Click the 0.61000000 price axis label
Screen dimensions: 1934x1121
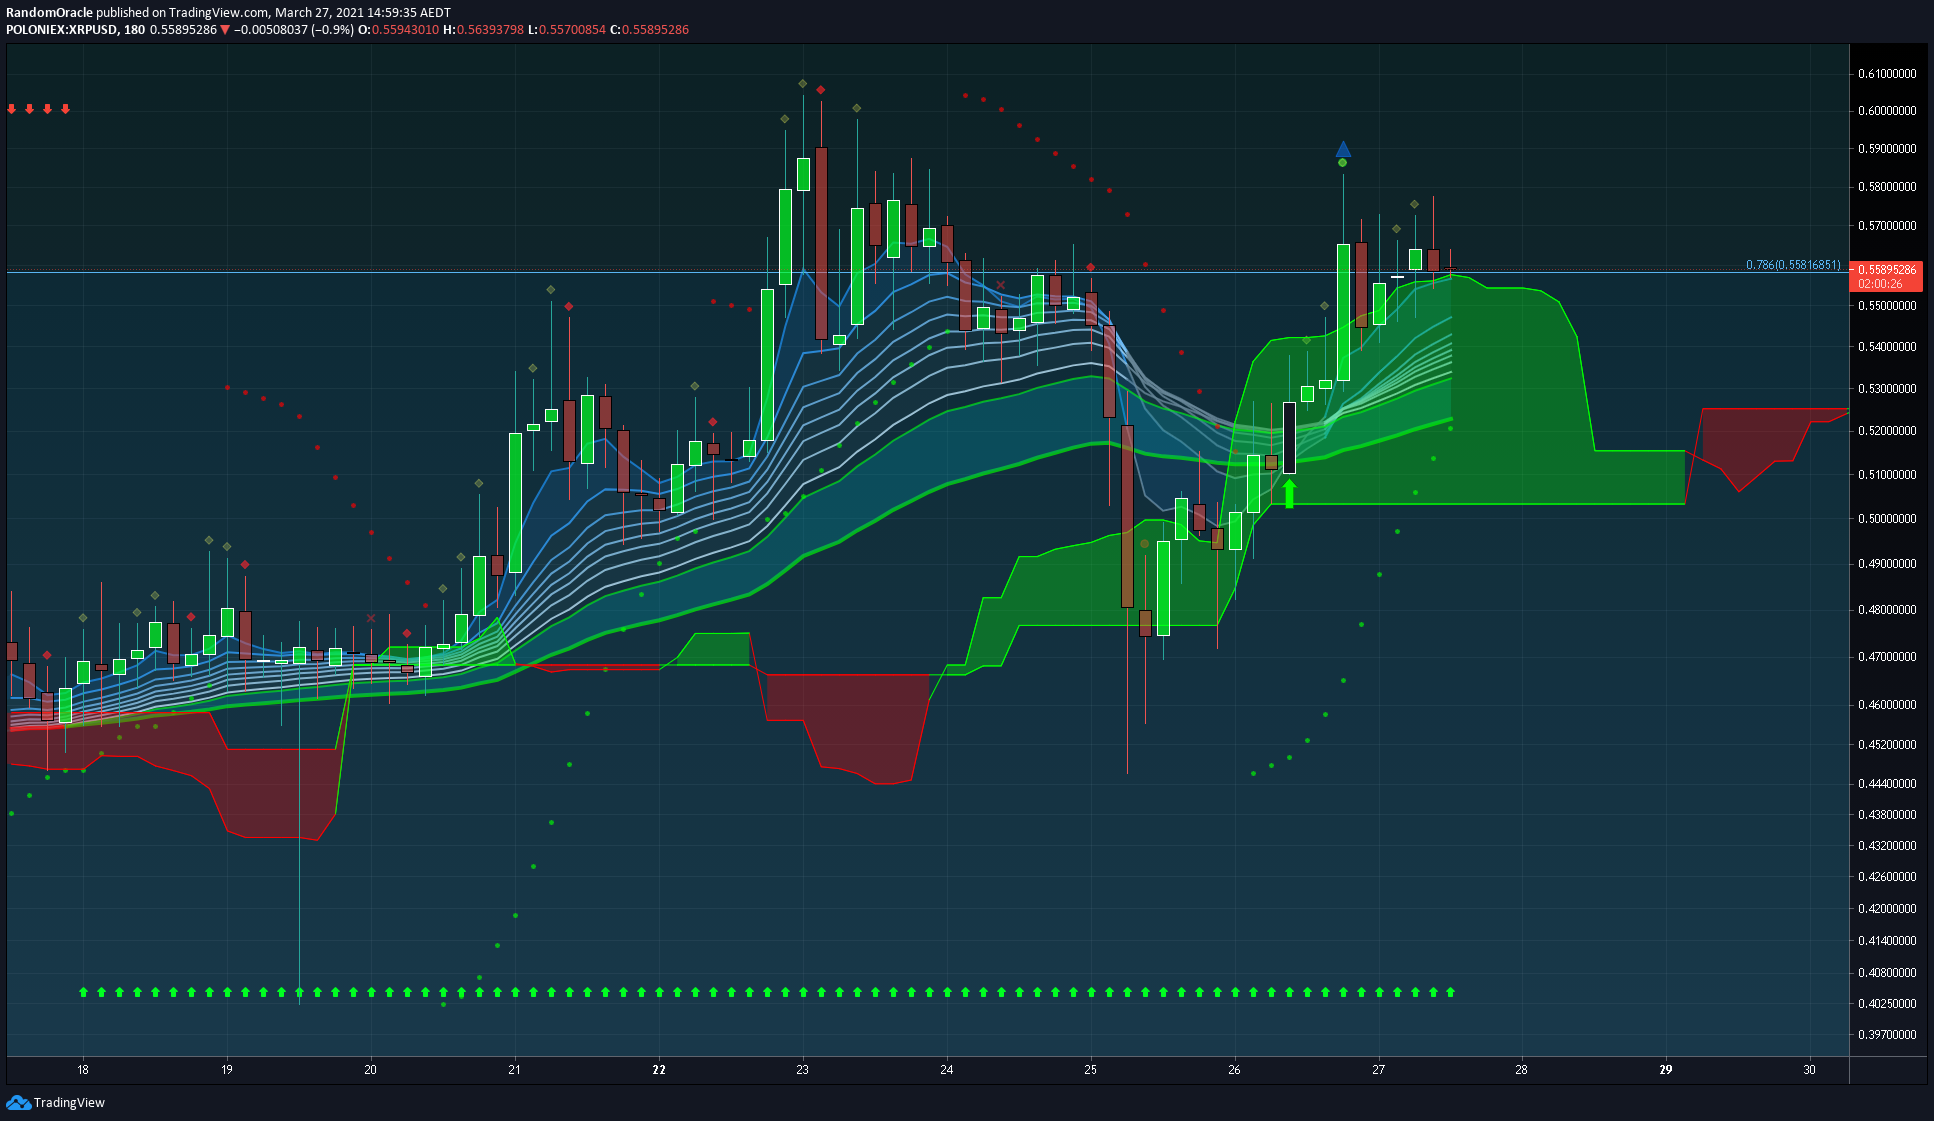[x=1887, y=74]
